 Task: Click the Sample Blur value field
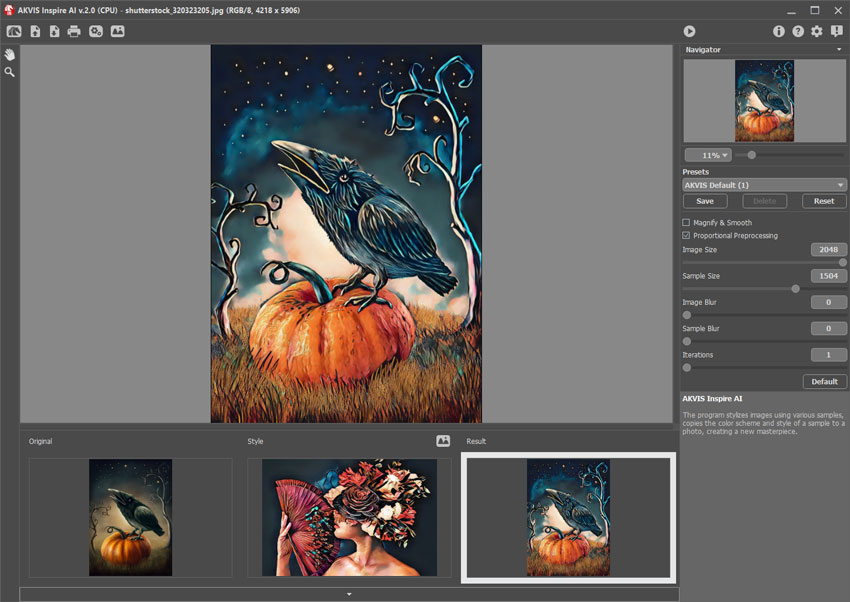click(x=828, y=329)
